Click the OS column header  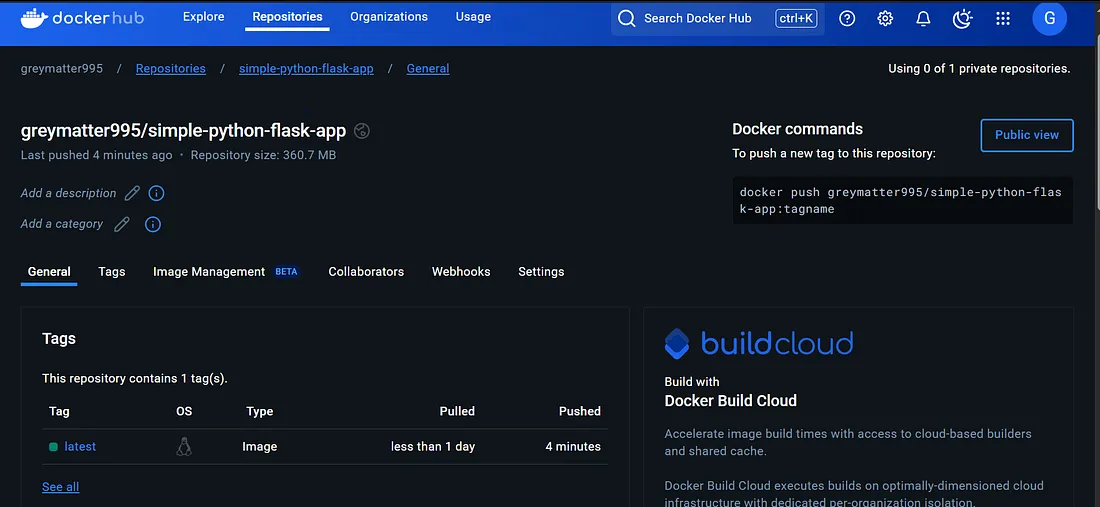pyautogui.click(x=184, y=412)
